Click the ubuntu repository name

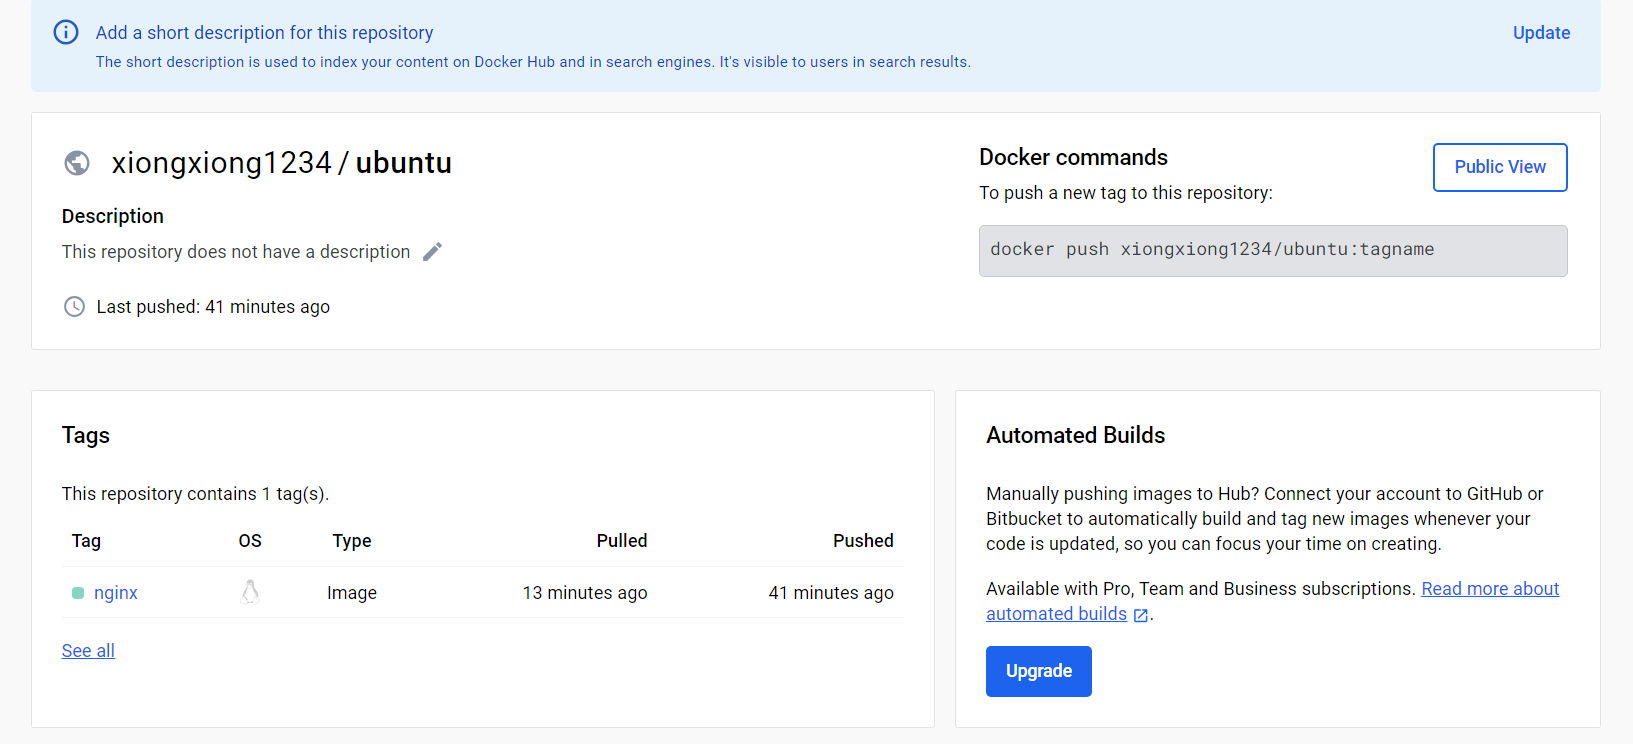[x=404, y=163]
